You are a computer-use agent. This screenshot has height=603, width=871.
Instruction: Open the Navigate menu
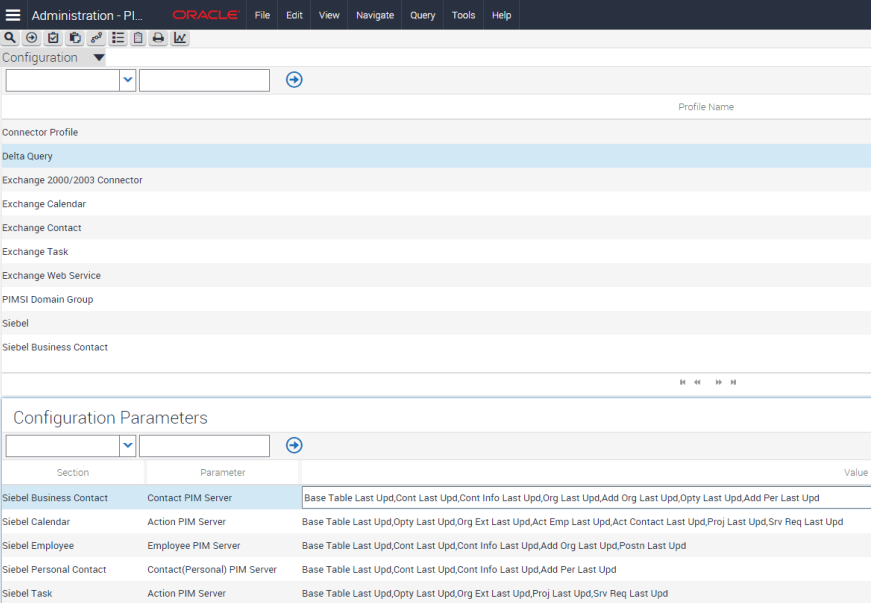tap(375, 15)
